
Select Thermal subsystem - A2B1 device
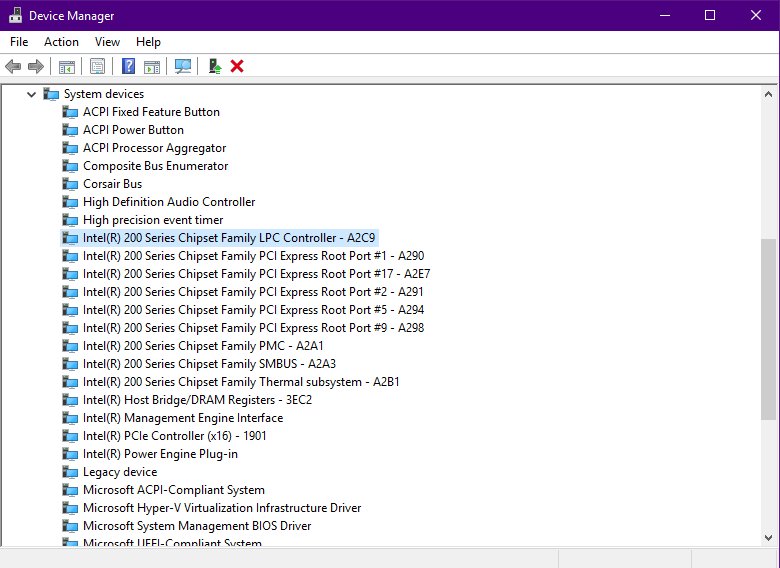[x=241, y=382]
